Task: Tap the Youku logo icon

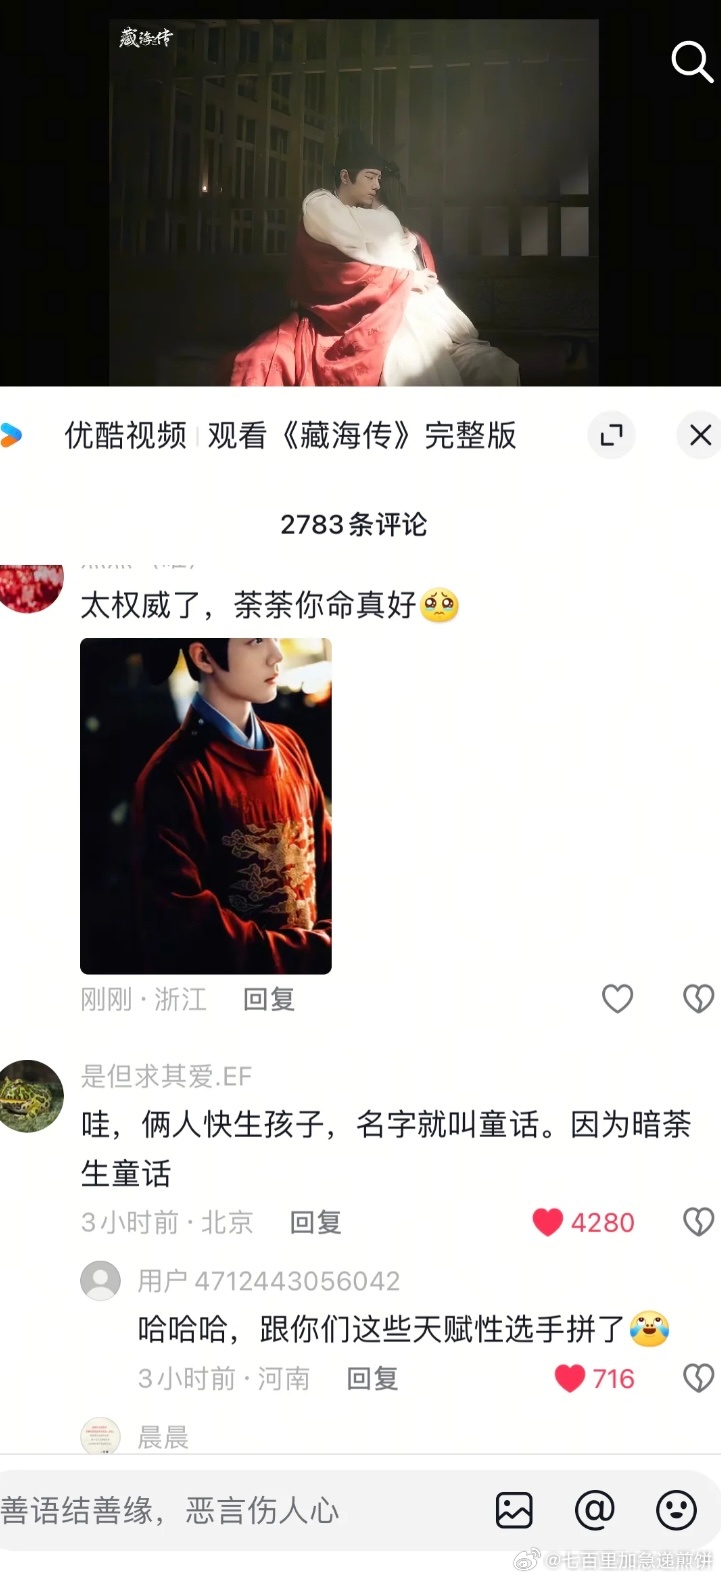Action: coord(11,435)
